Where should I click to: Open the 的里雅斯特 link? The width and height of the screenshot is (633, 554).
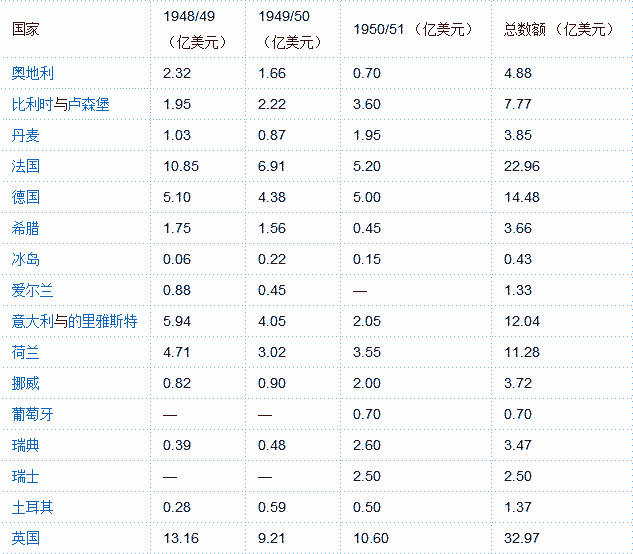(x=102, y=321)
